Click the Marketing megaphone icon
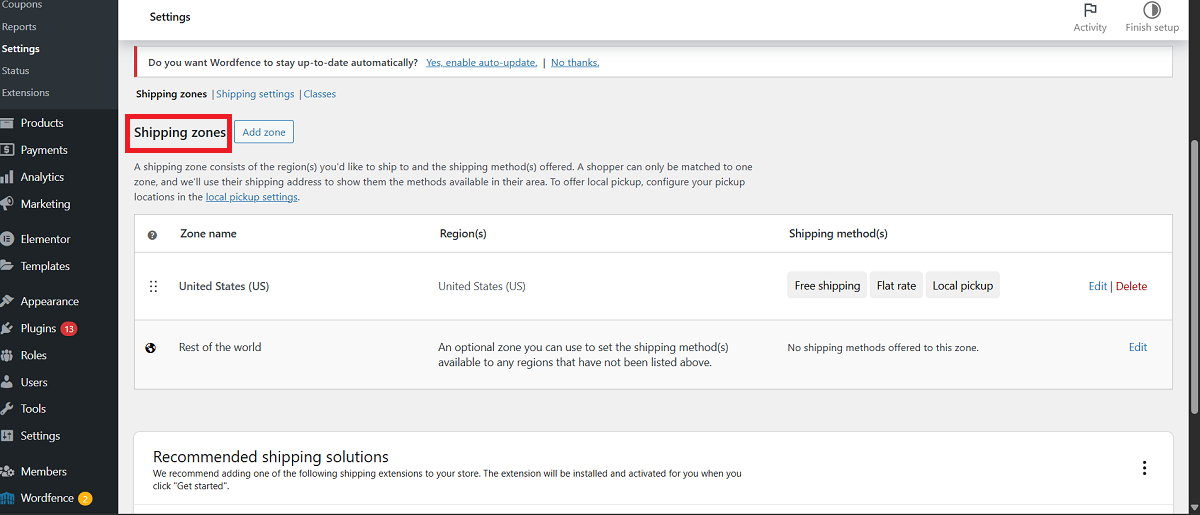 tap(8, 204)
